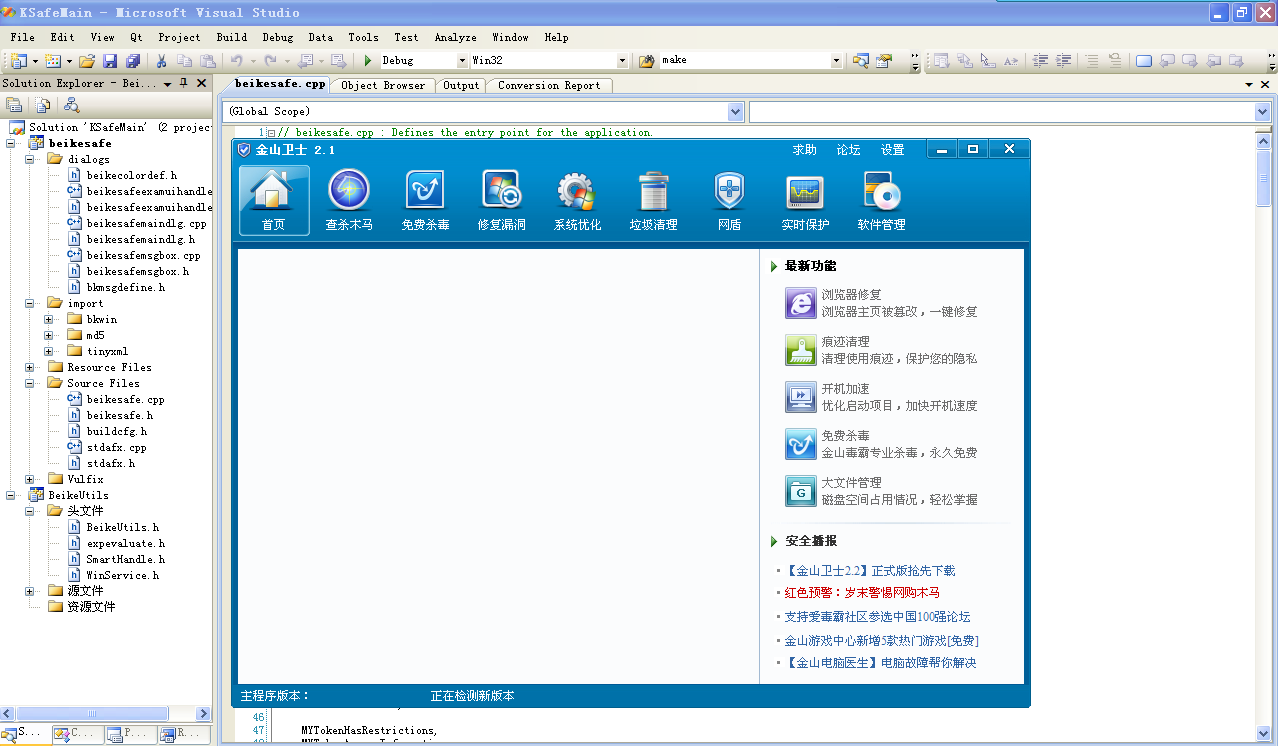Image resolution: width=1278 pixels, height=746 pixels.
Task: Open the 软件管理 software management icon
Action: [881, 191]
